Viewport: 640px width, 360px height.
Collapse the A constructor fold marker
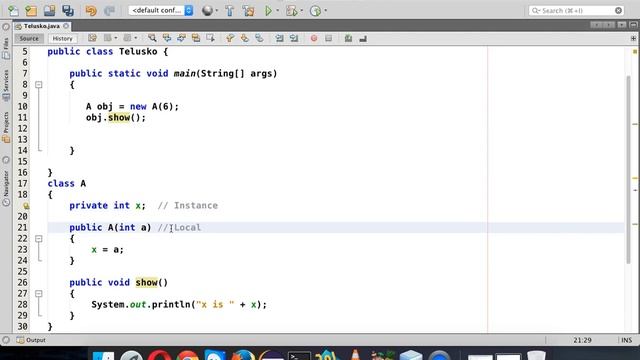(x=39, y=238)
